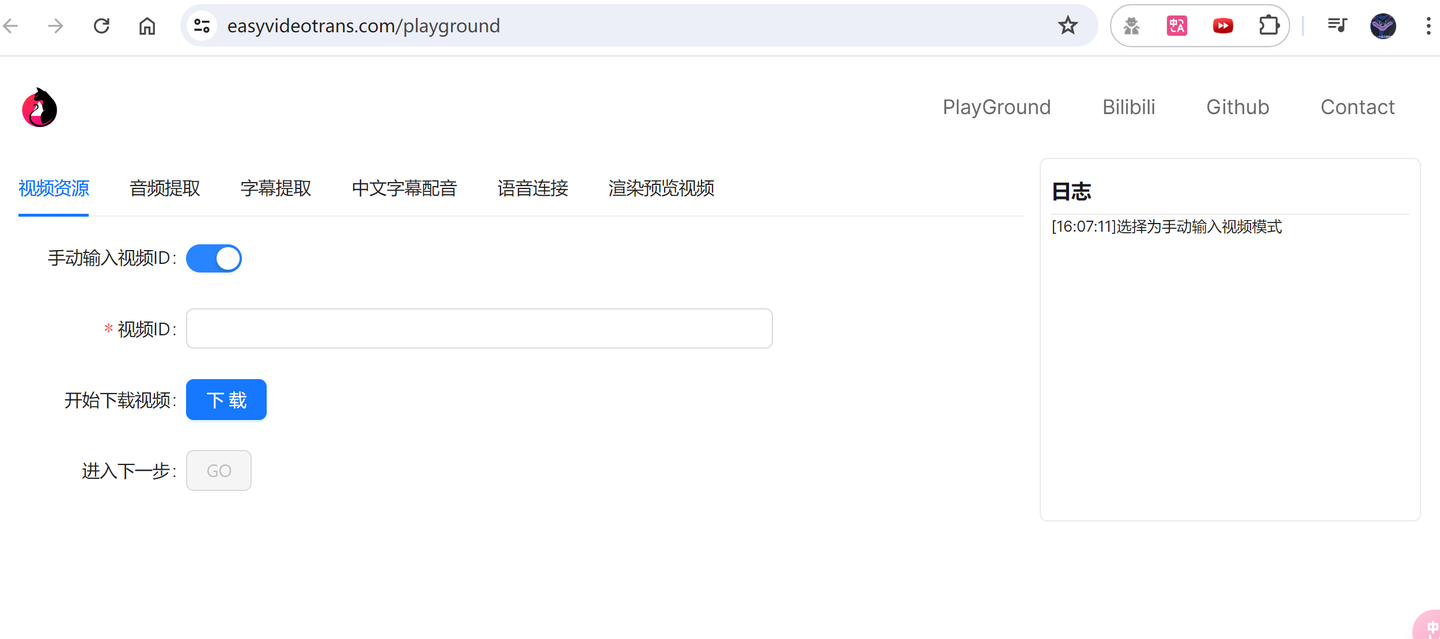The width and height of the screenshot is (1440, 639).
Task: Open the browser extensions puzzle icon
Action: point(1268,25)
